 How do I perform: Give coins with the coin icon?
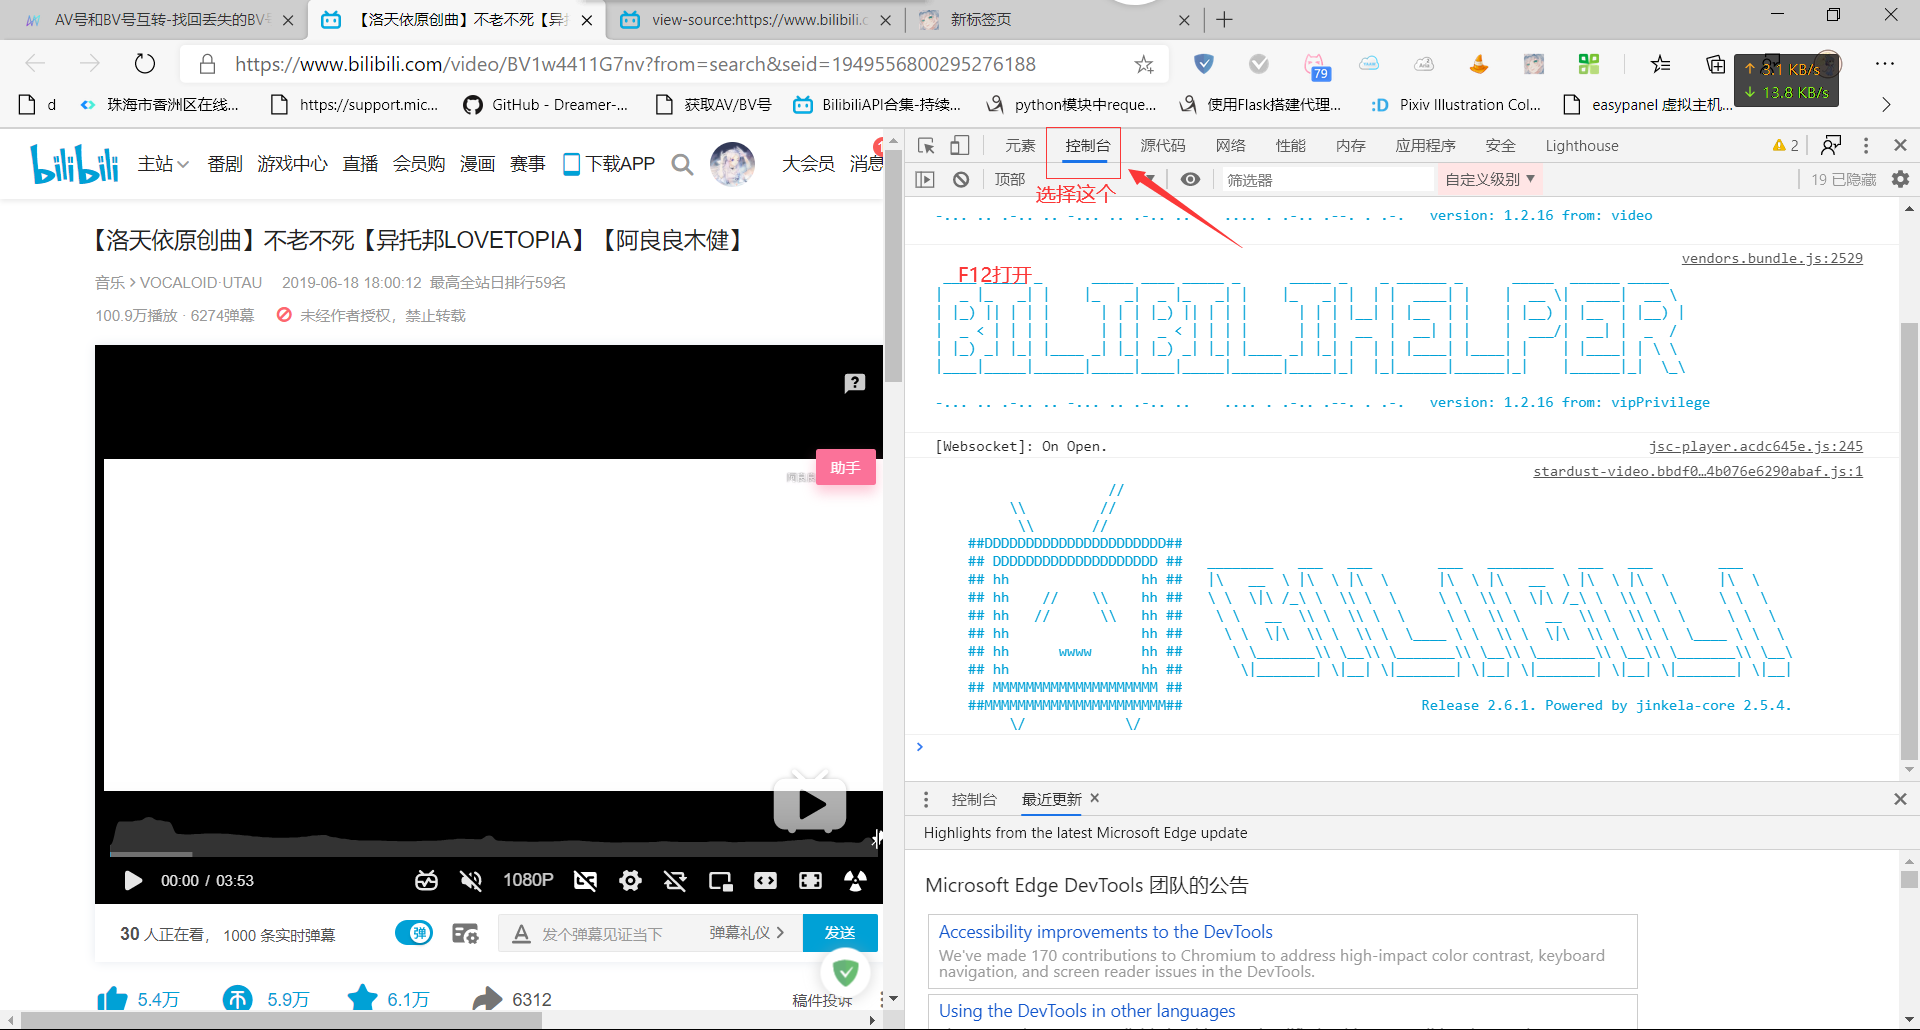pos(237,999)
